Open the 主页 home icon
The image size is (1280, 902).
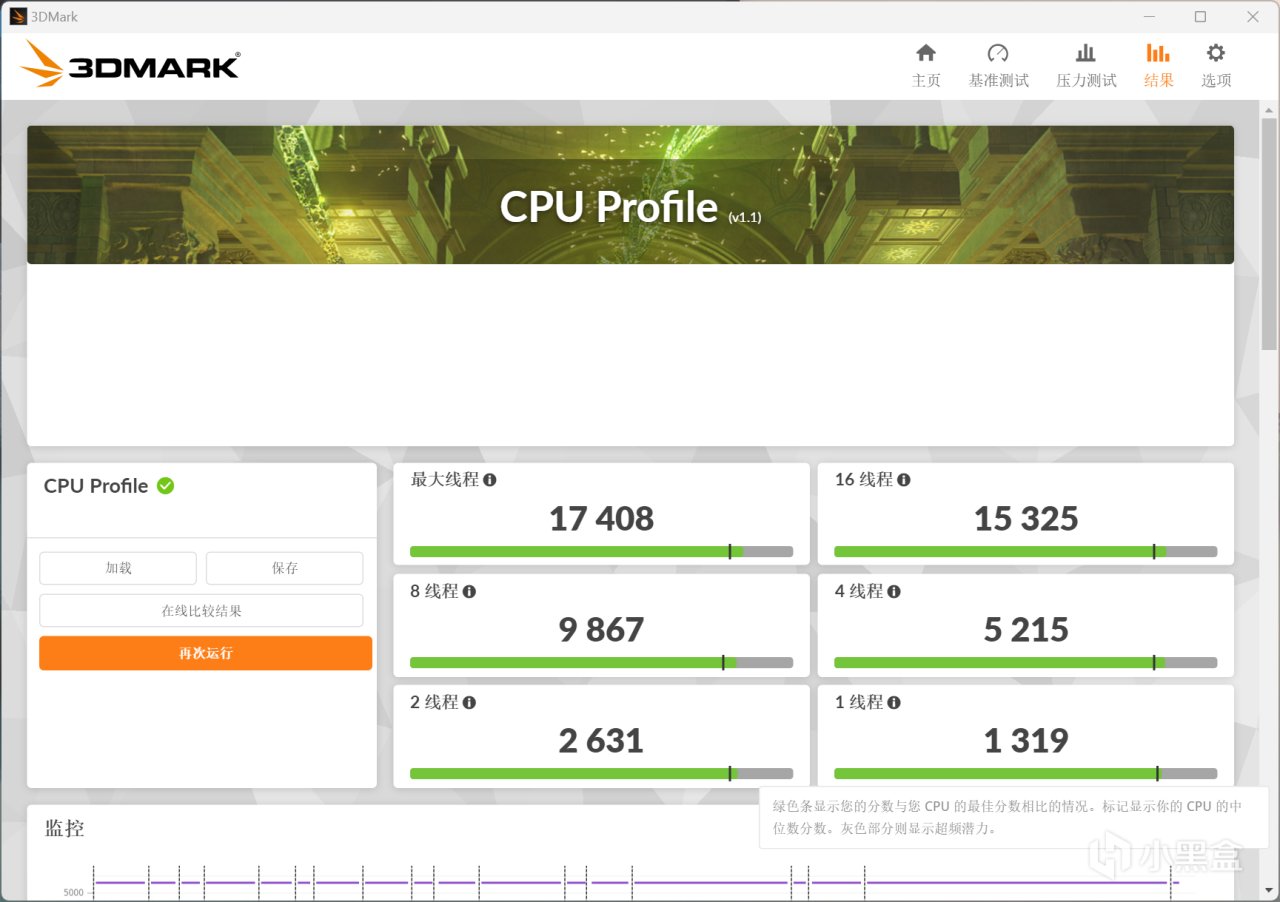[926, 53]
